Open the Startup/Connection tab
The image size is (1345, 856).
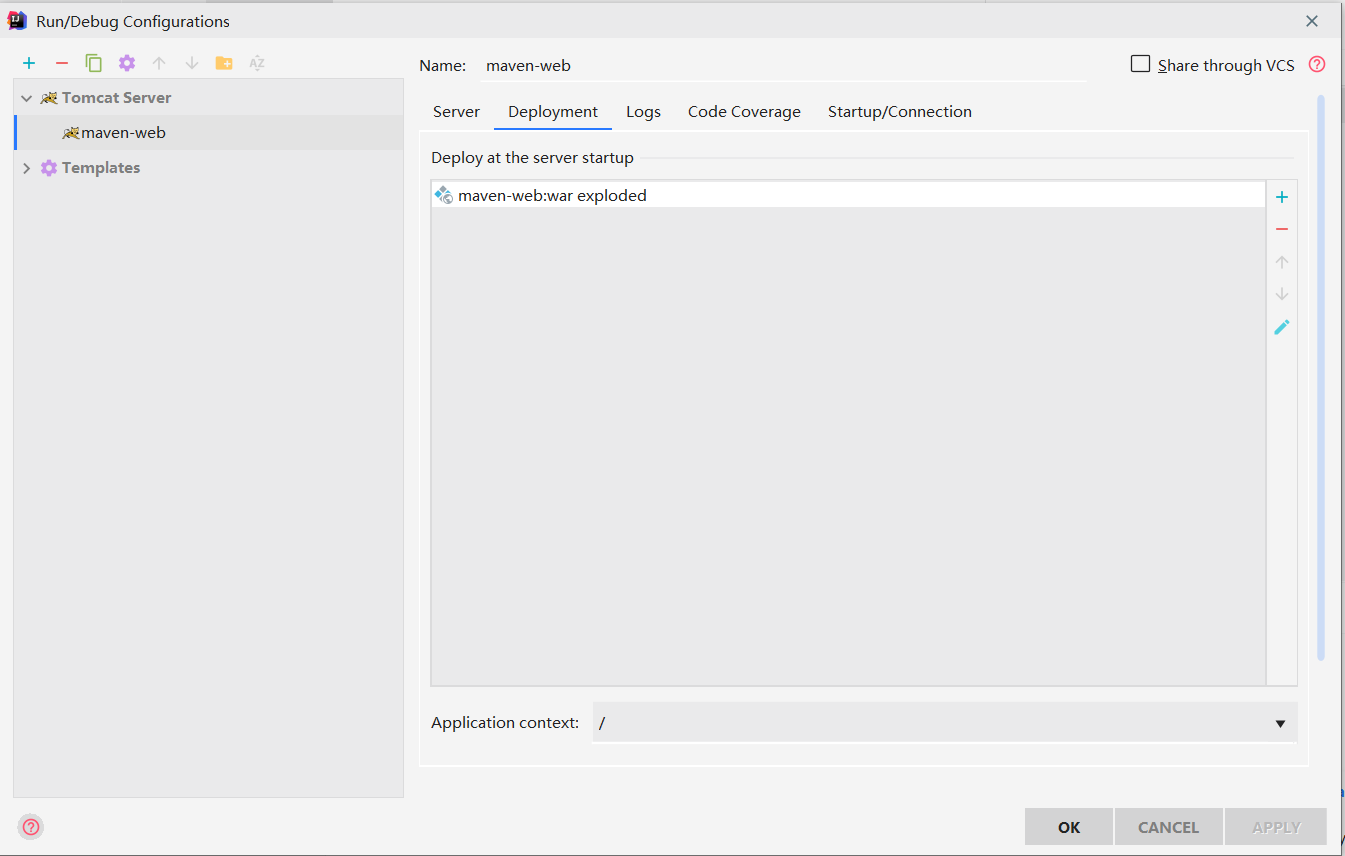click(900, 112)
